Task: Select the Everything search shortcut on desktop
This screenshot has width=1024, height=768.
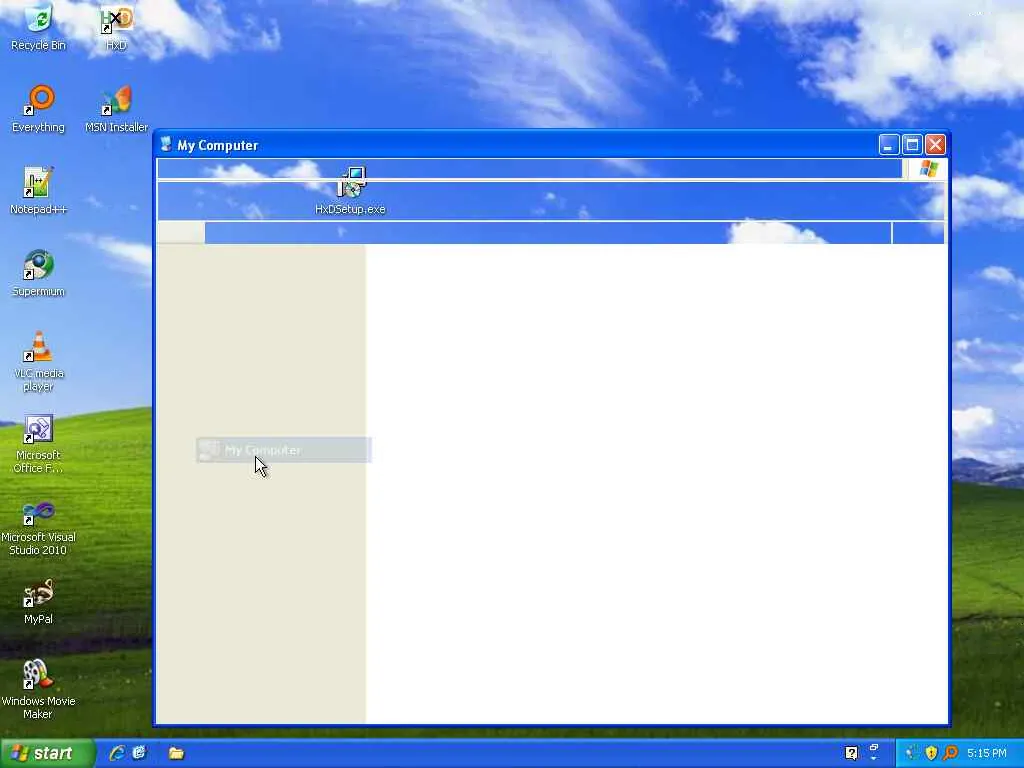Action: click(39, 109)
